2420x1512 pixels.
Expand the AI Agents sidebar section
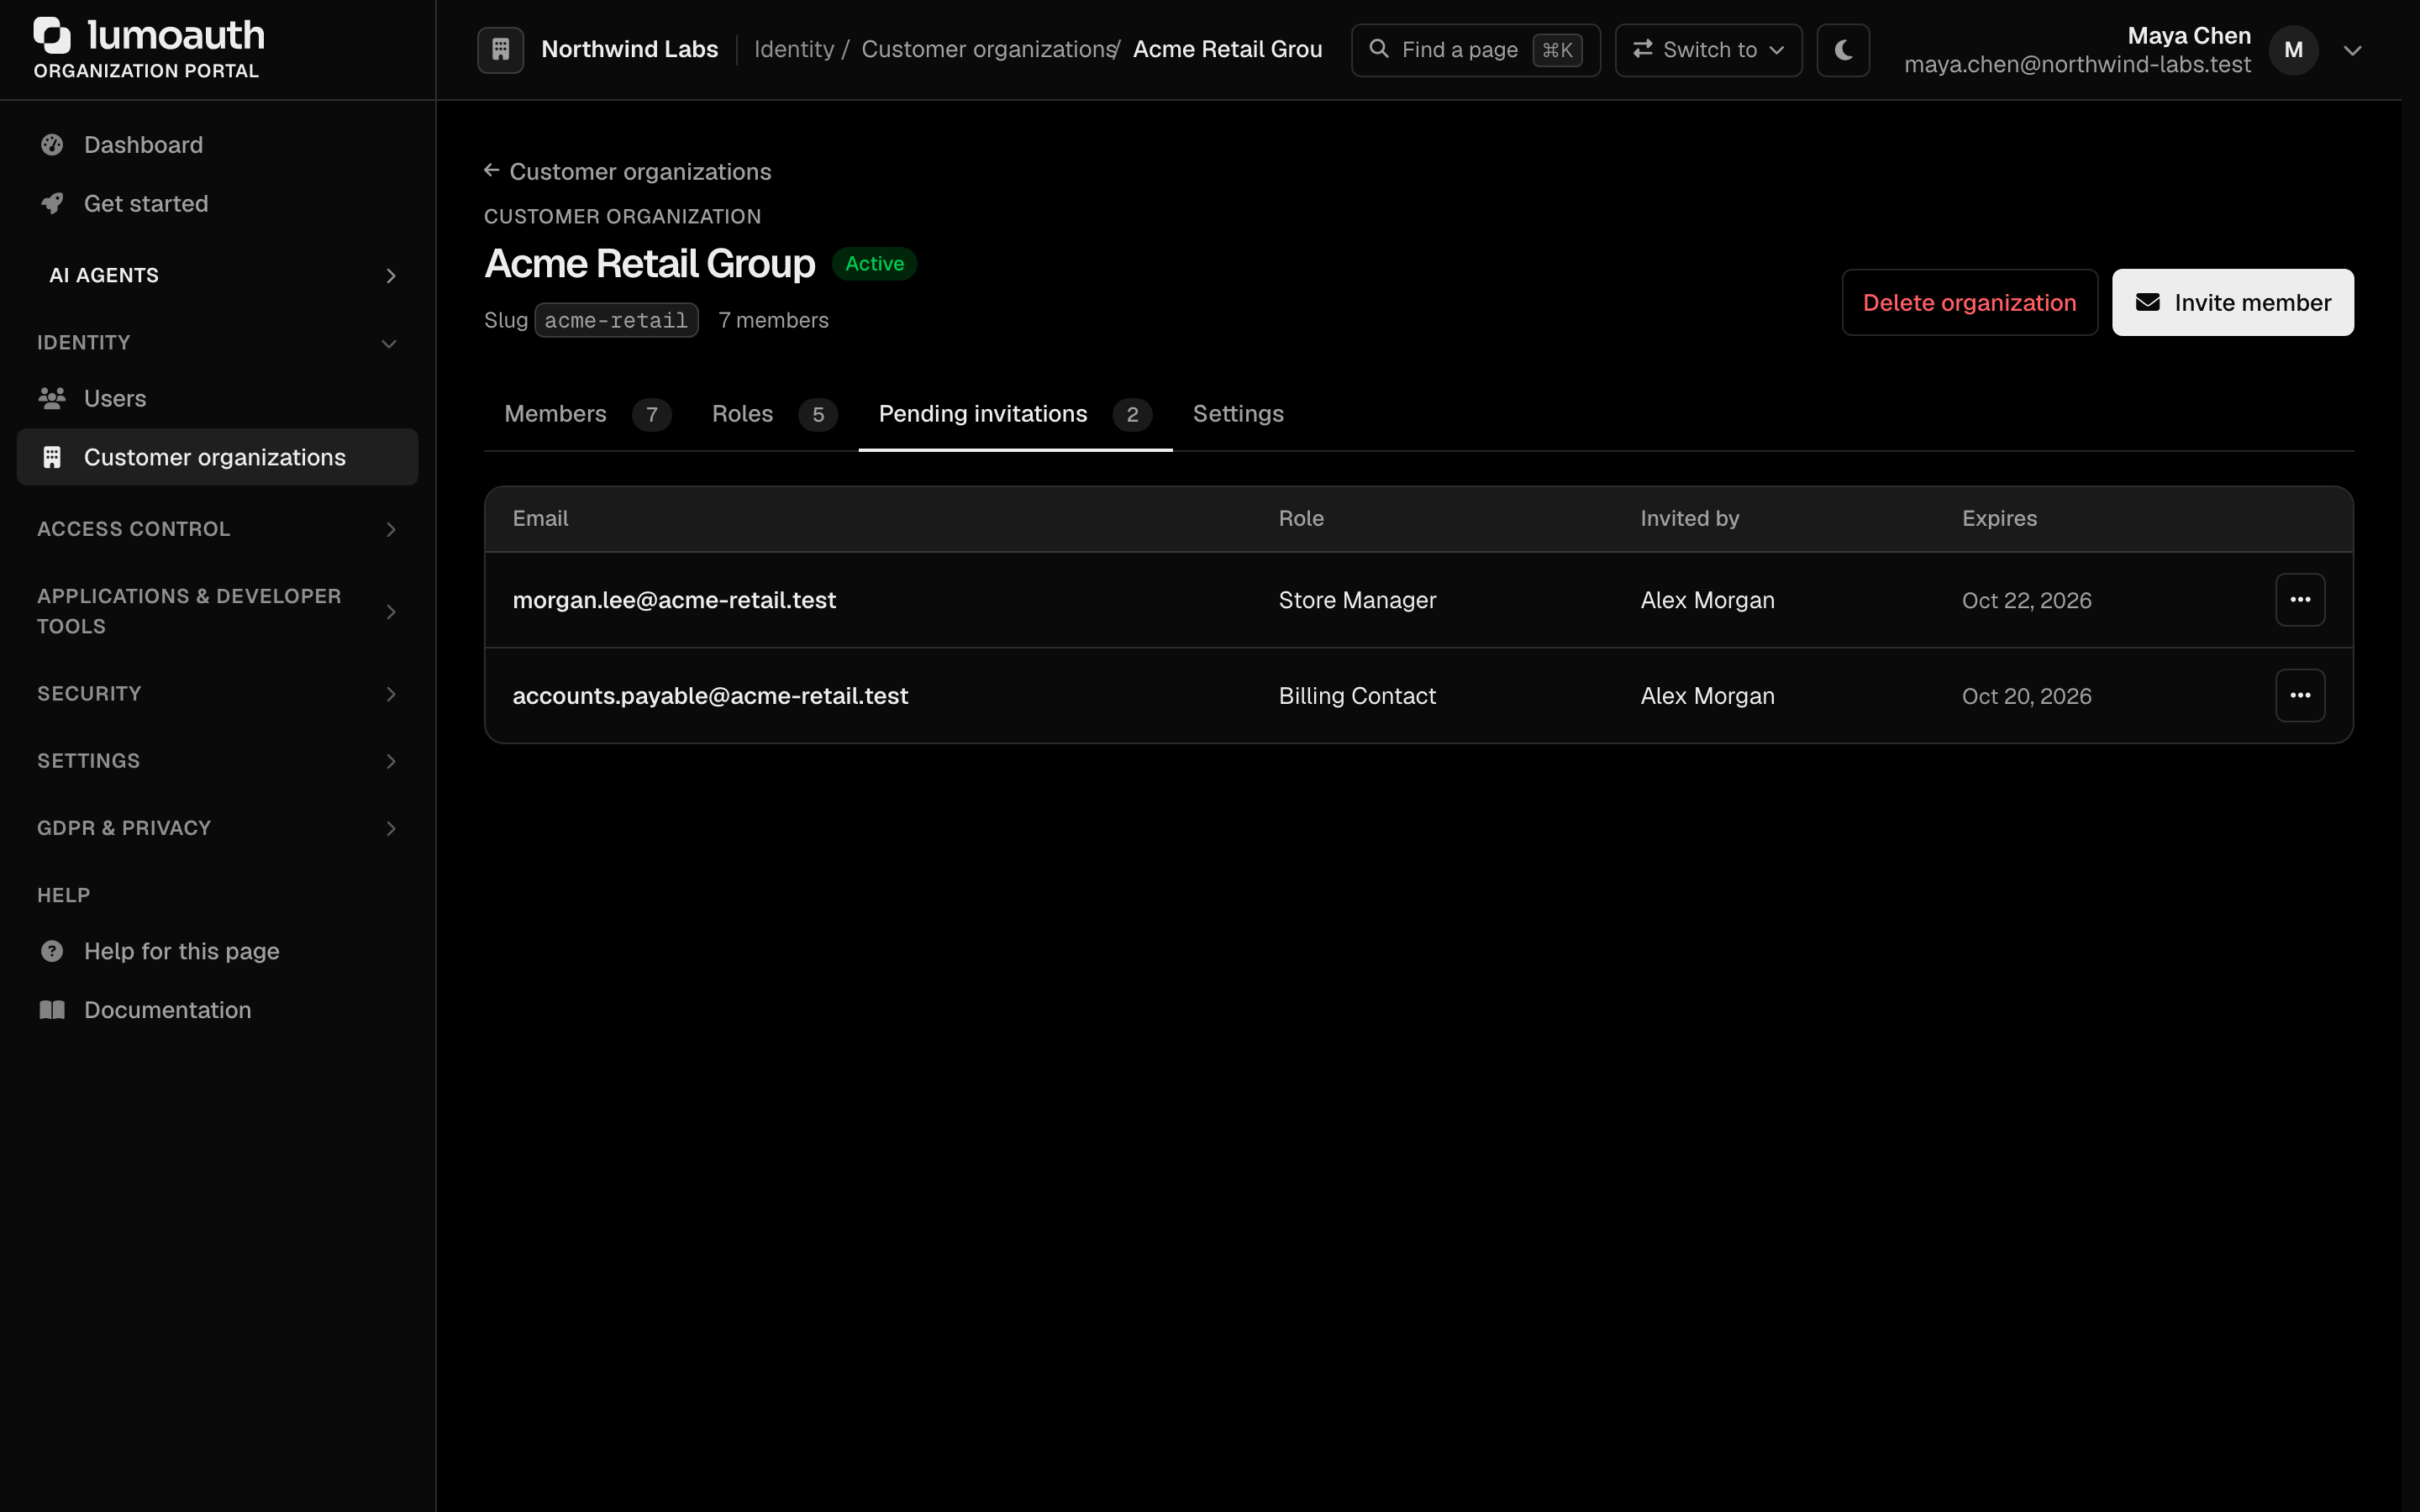click(218, 275)
